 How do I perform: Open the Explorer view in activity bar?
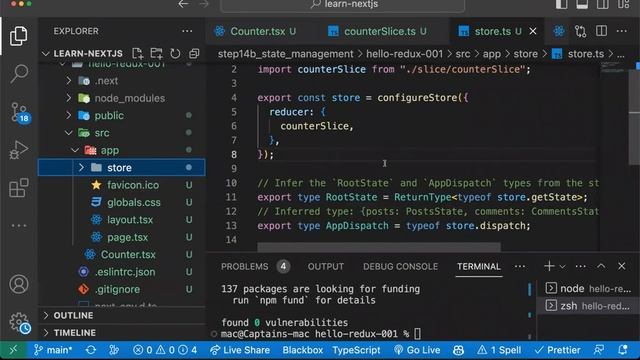[x=19, y=36]
